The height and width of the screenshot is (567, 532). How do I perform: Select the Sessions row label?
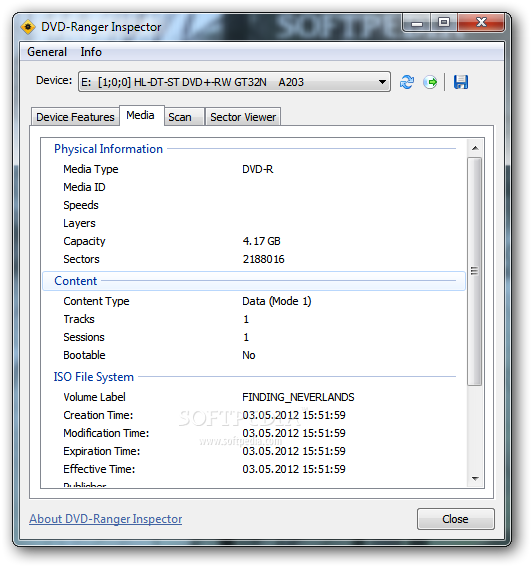coord(84,337)
